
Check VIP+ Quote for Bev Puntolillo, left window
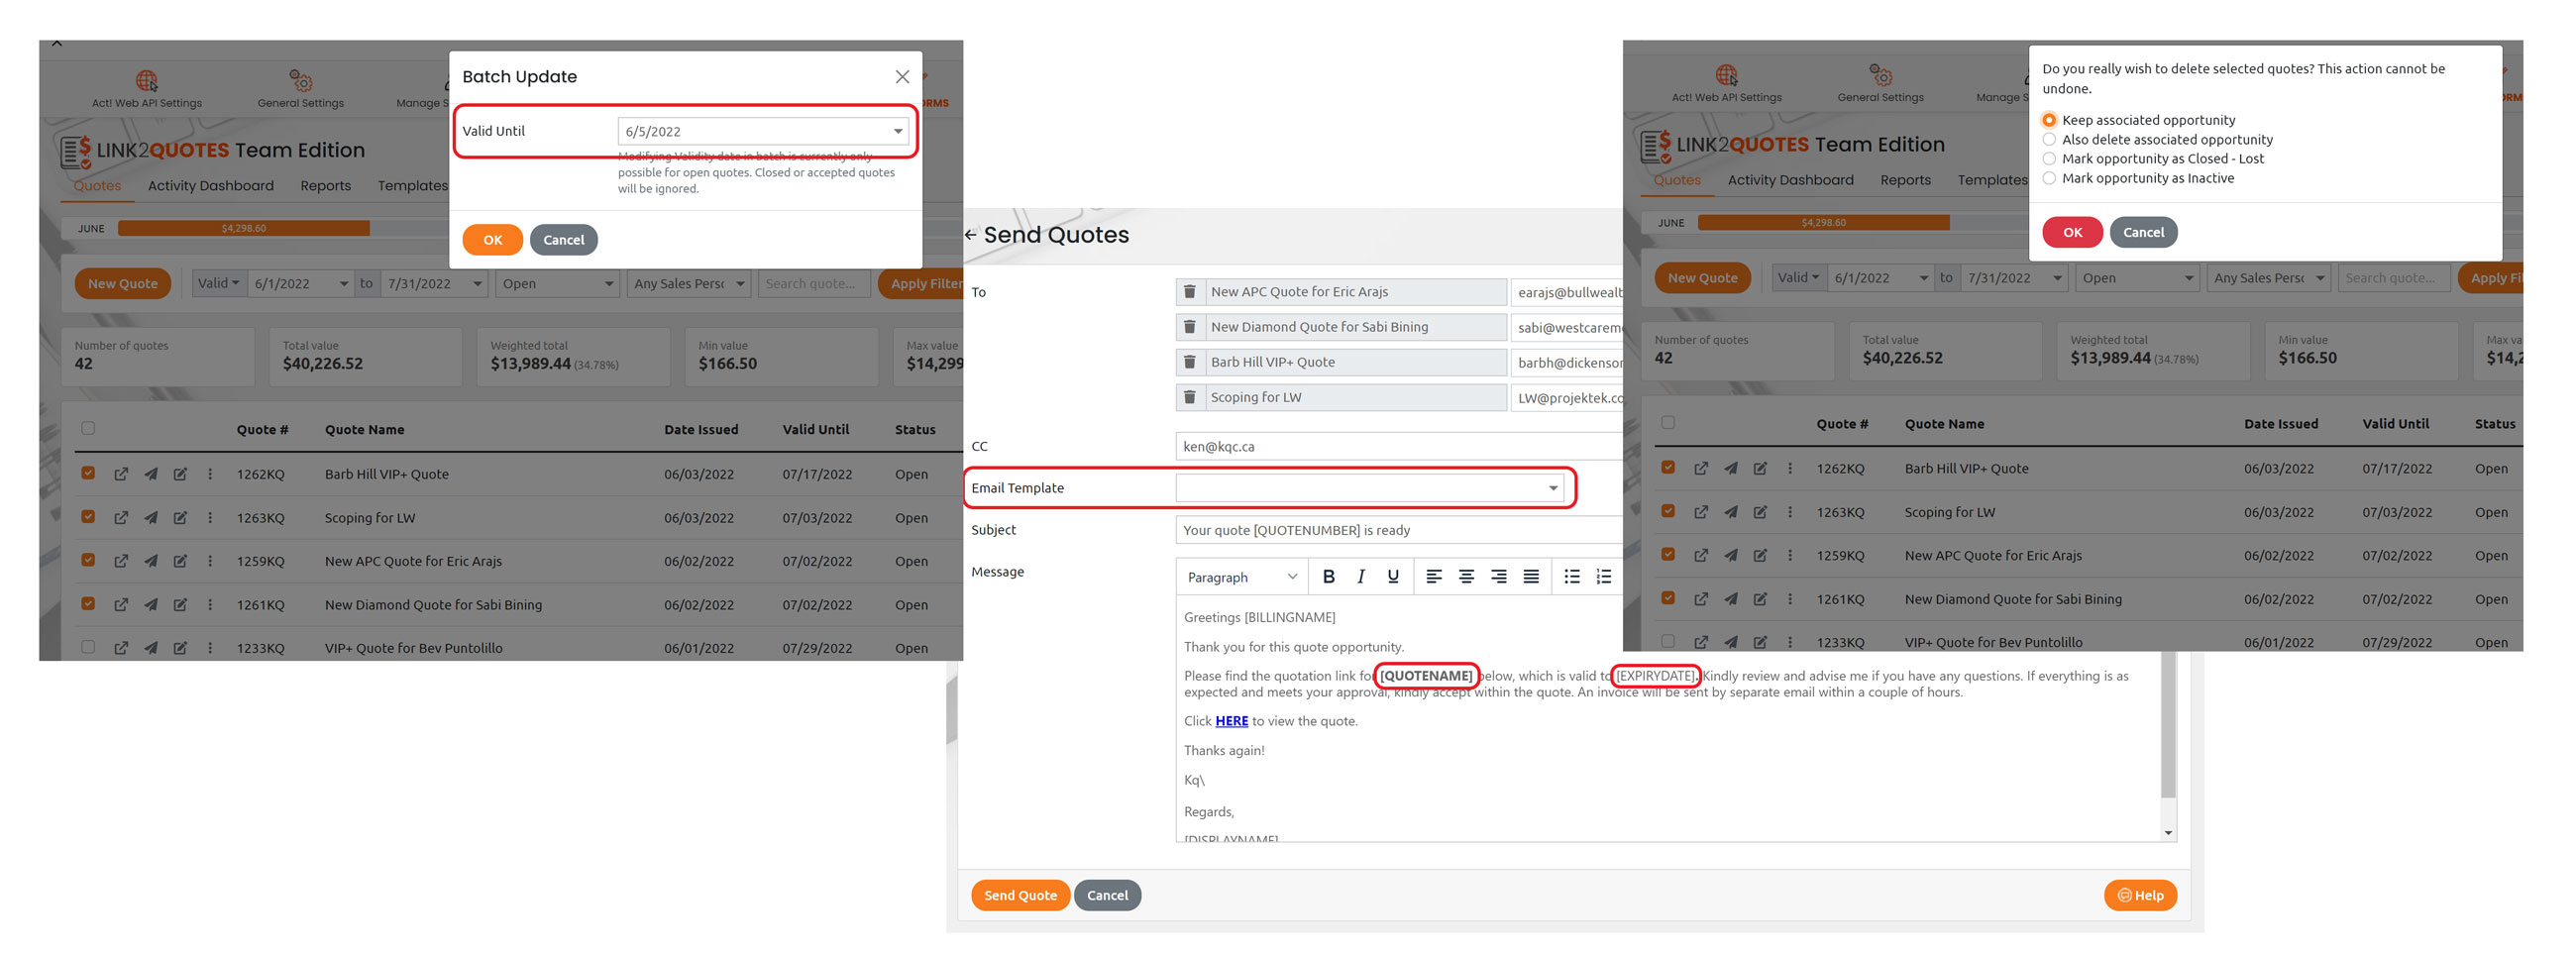[88, 647]
